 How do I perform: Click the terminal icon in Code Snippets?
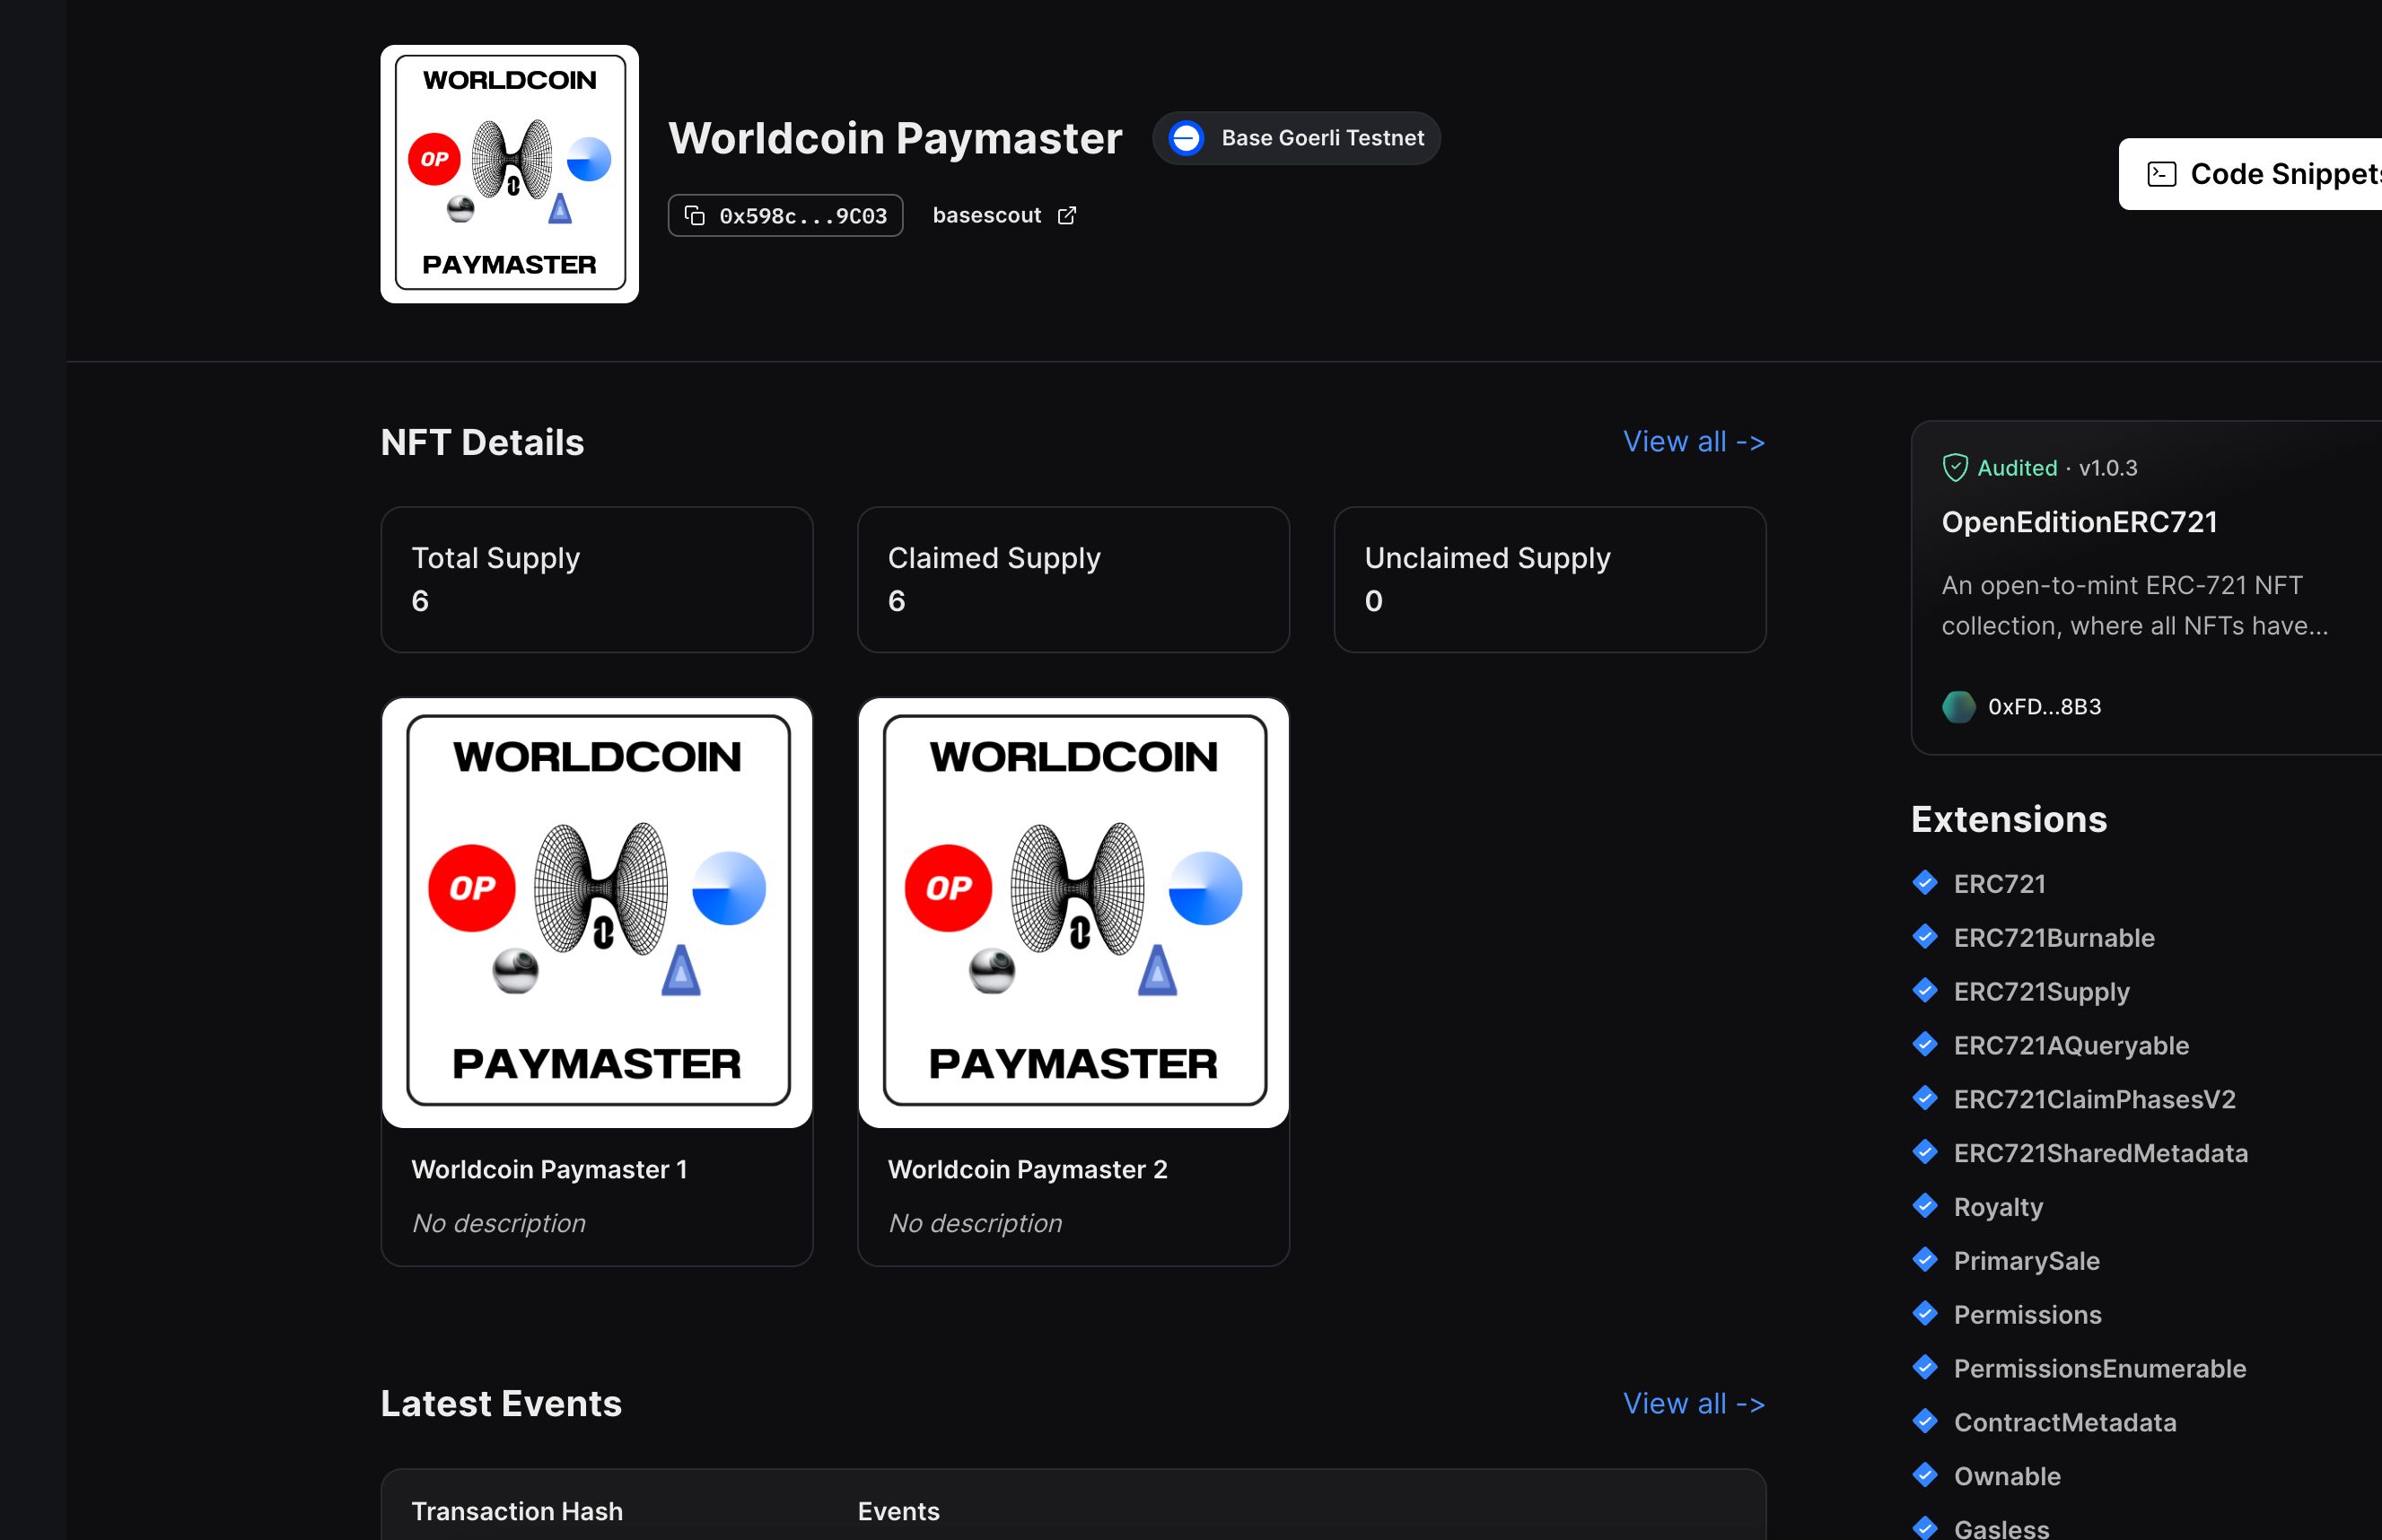click(x=2162, y=174)
